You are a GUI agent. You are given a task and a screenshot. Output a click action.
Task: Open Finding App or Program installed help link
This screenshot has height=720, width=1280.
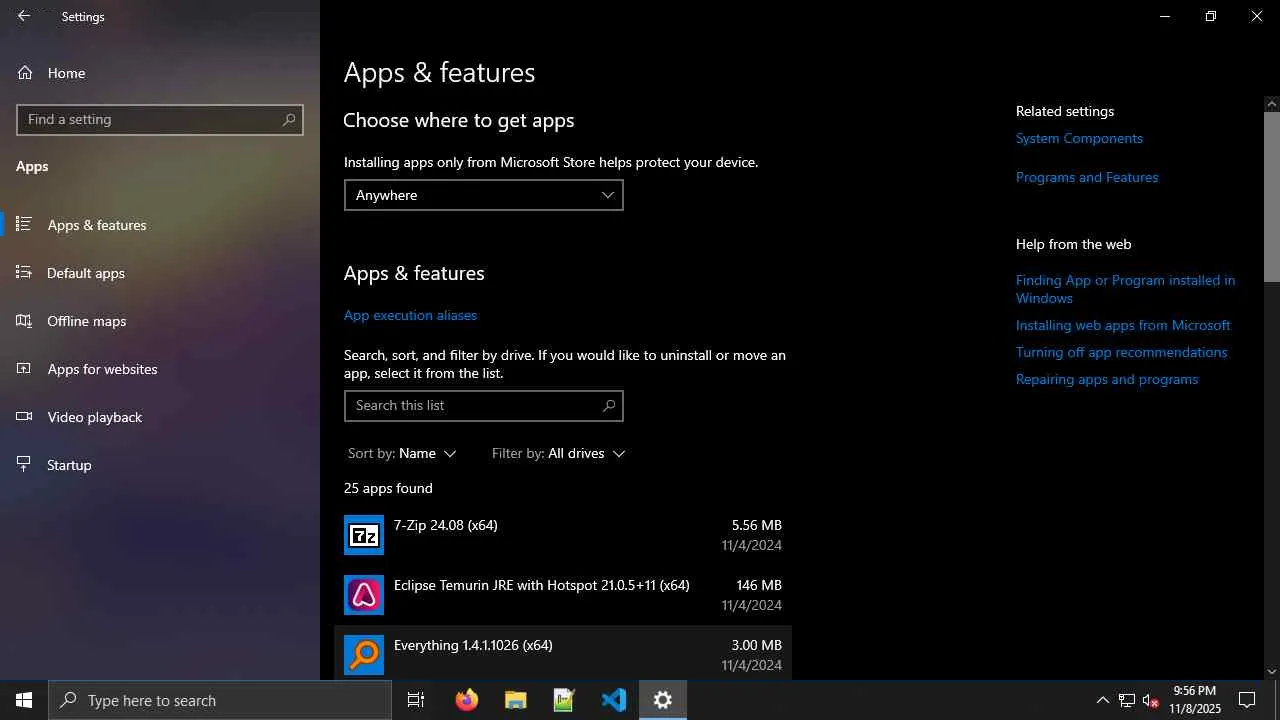[x=1125, y=289]
